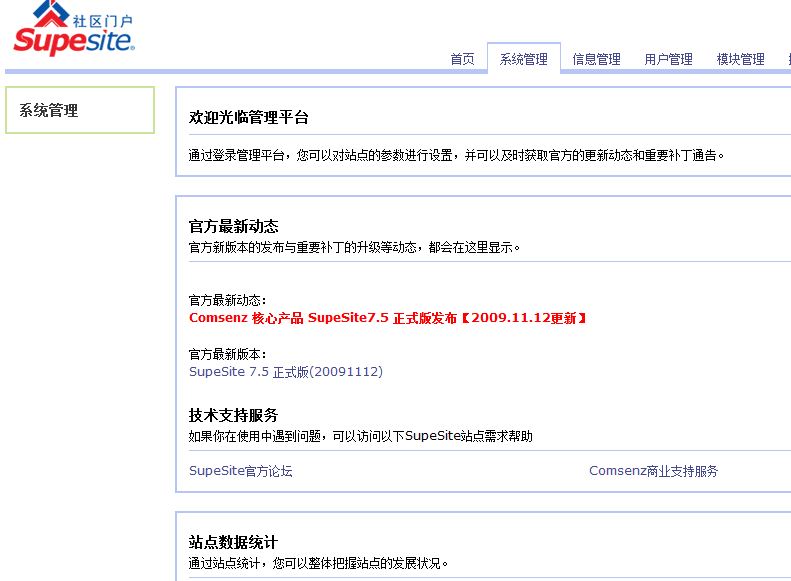
Task: Open the SupeSite 7.5 正式版(20091112) version link
Action: (x=286, y=372)
